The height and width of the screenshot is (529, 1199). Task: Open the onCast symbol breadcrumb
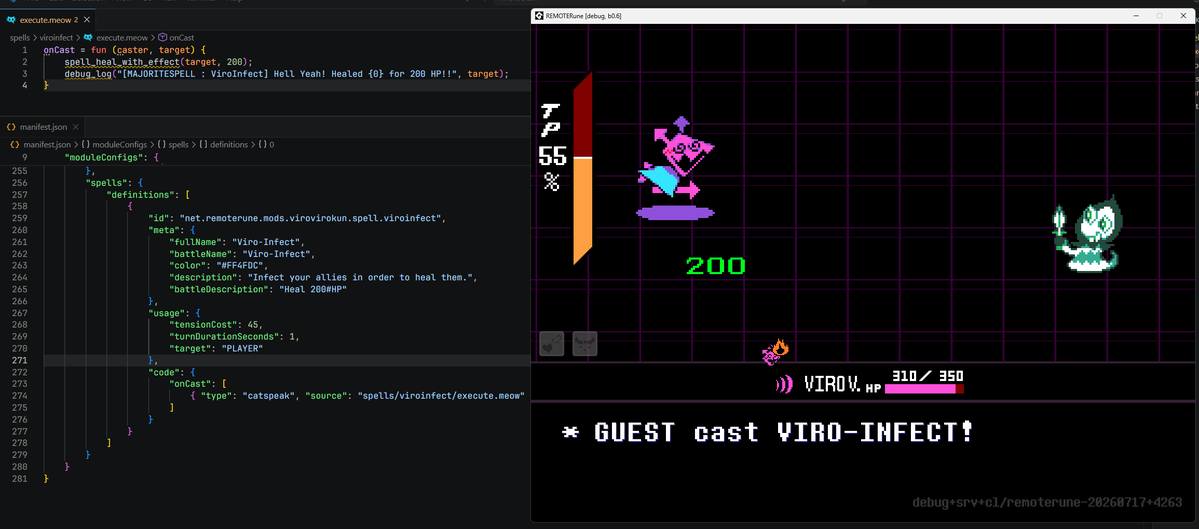[181, 37]
